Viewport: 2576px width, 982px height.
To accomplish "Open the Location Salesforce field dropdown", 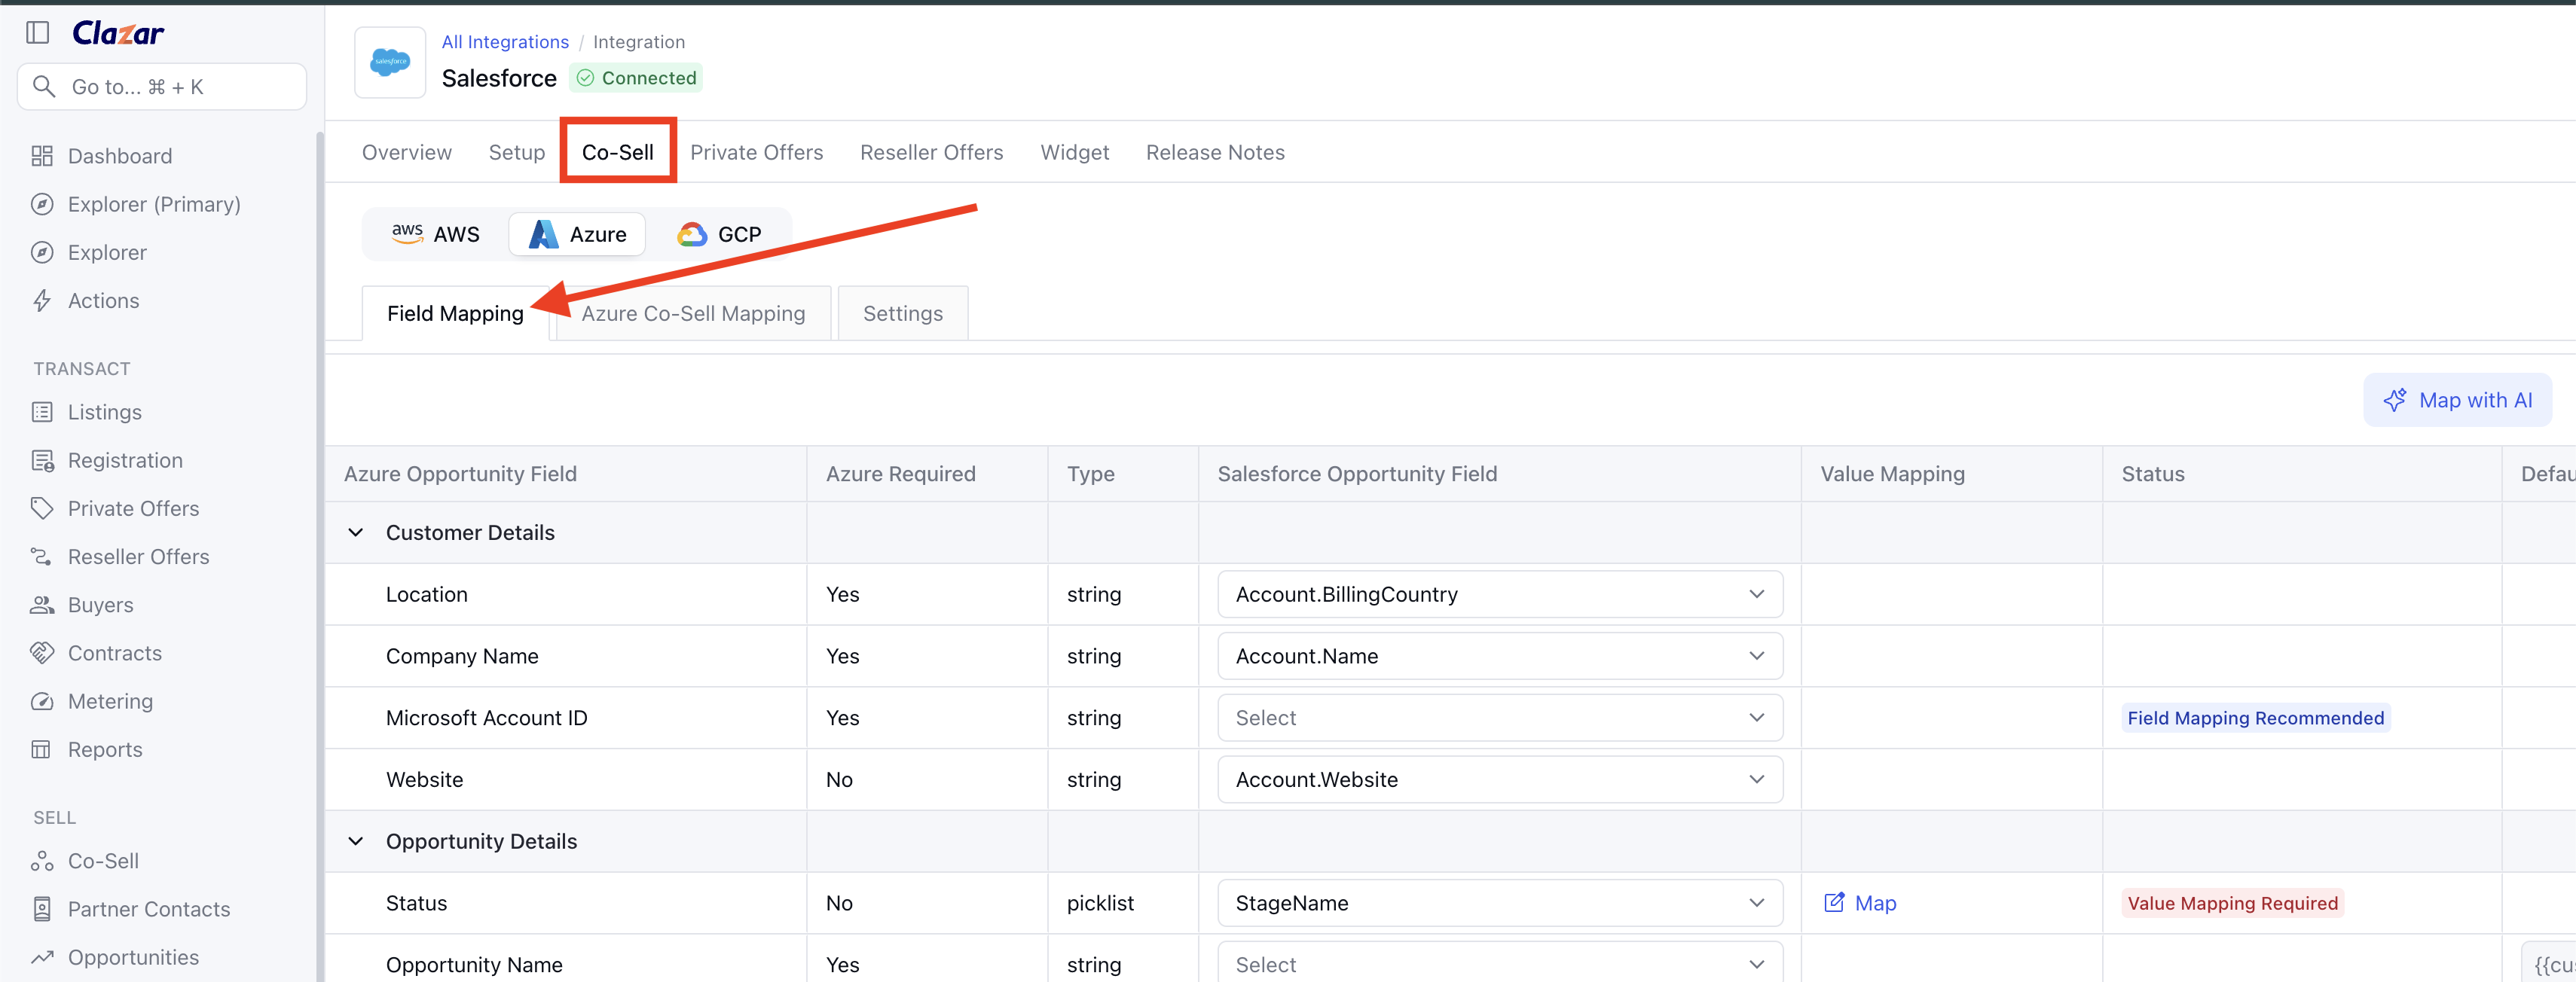I will pos(1500,594).
